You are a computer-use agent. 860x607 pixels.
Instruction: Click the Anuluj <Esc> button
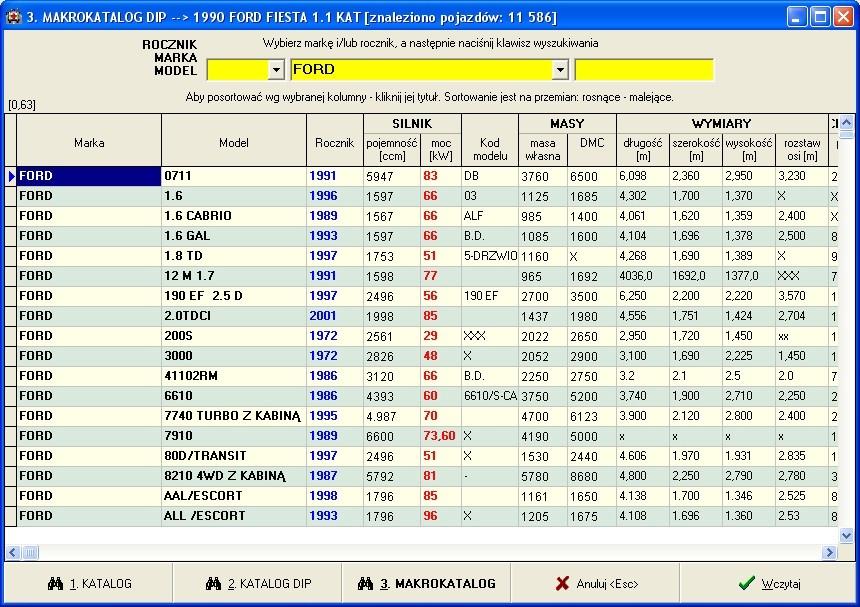[595, 583]
